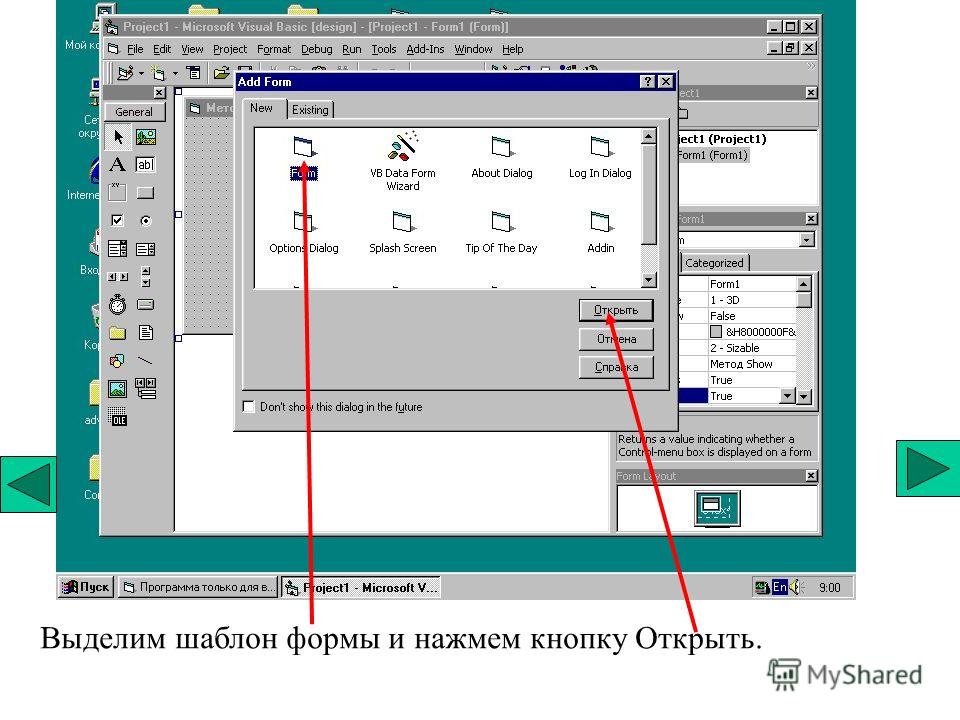960x720 pixels.
Task: Expand the Add Project toolbar dropdown arrow
Action: point(141,73)
